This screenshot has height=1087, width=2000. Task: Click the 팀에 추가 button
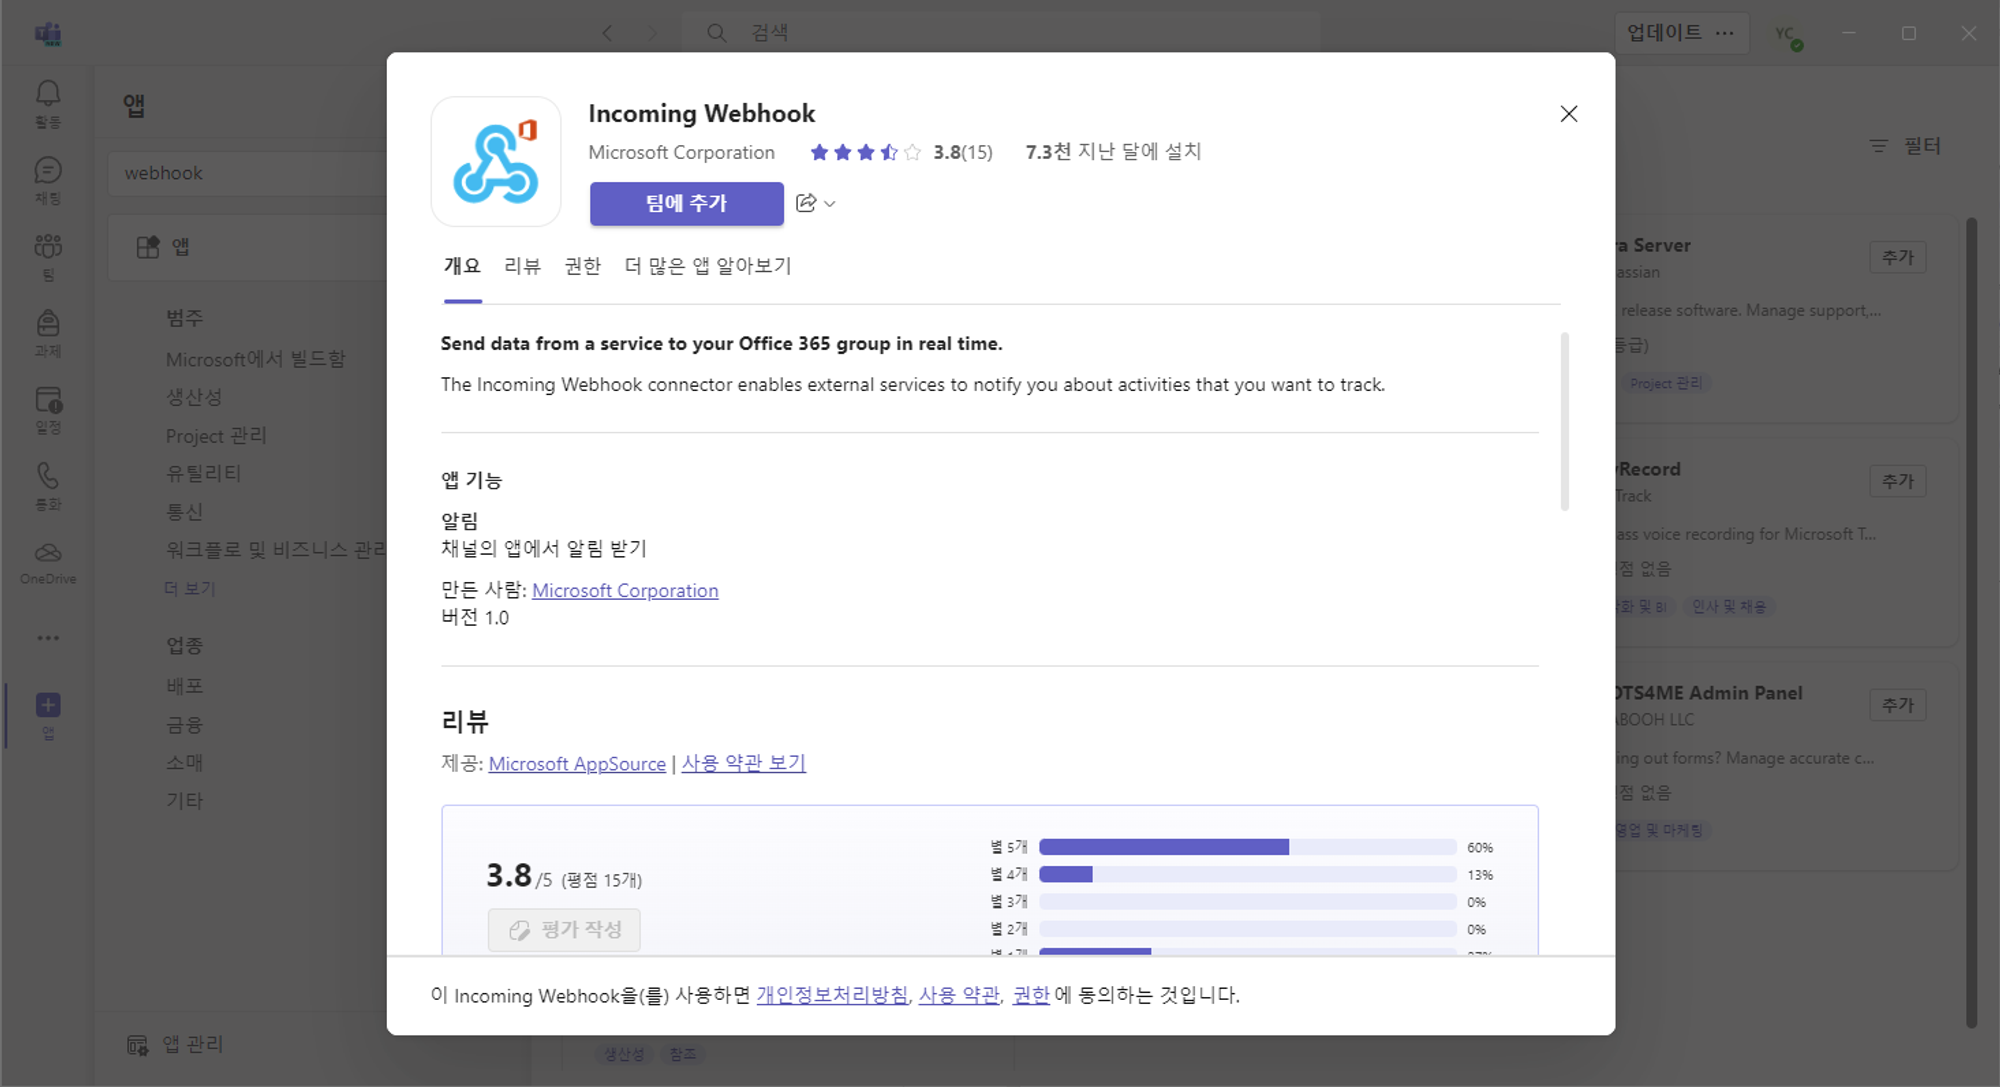click(x=686, y=203)
